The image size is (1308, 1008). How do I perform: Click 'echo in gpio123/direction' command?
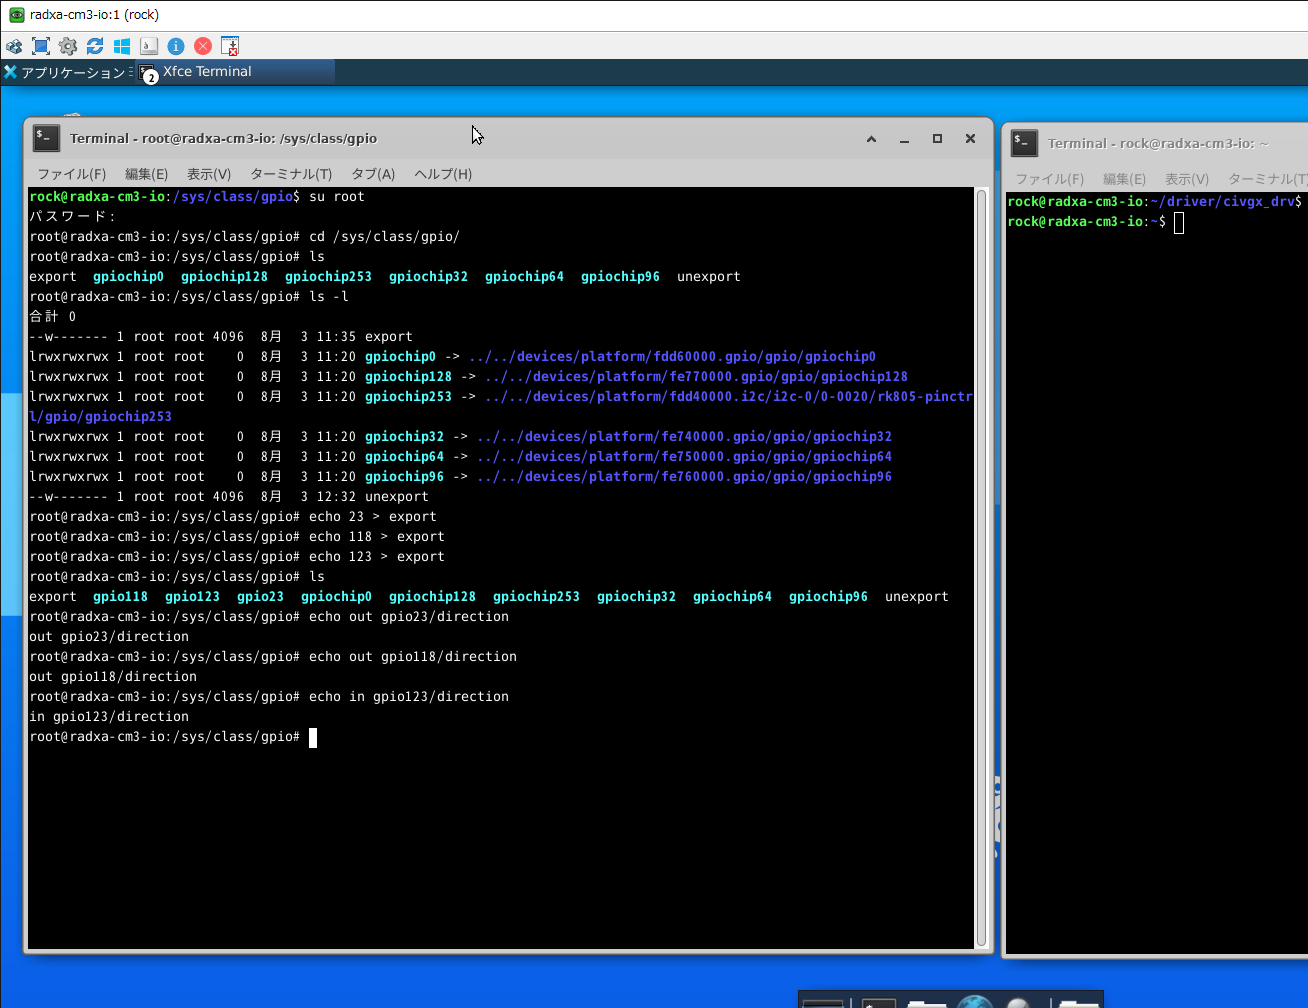409,697
